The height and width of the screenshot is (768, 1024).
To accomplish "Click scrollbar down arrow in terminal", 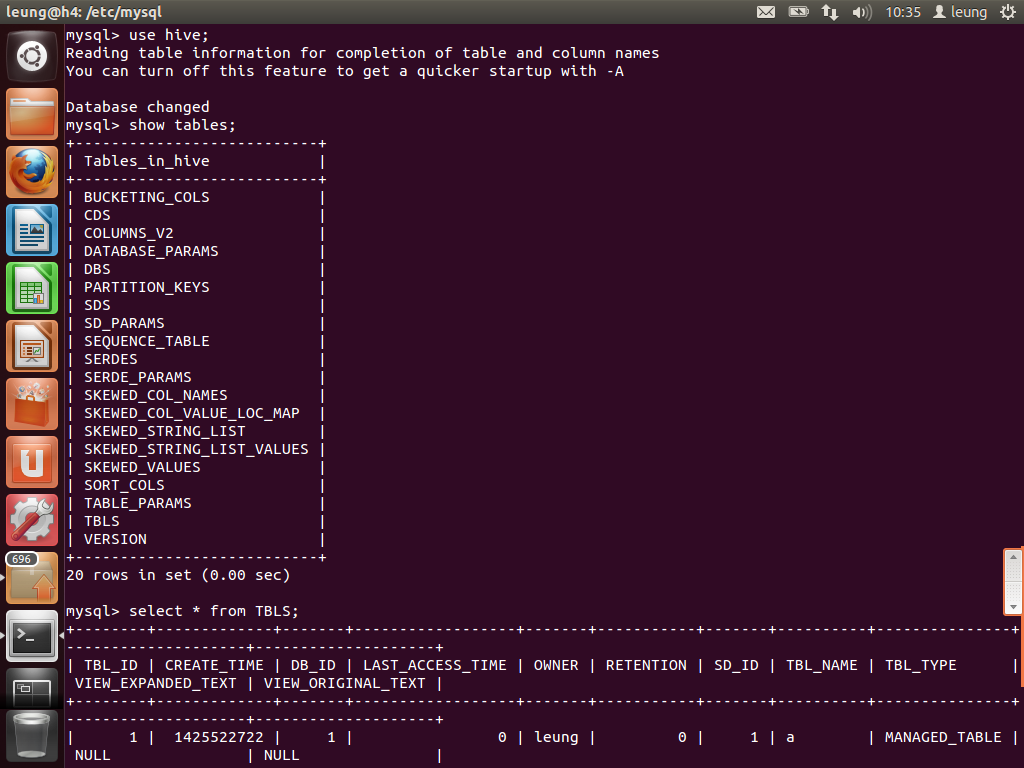I will point(1013,607).
